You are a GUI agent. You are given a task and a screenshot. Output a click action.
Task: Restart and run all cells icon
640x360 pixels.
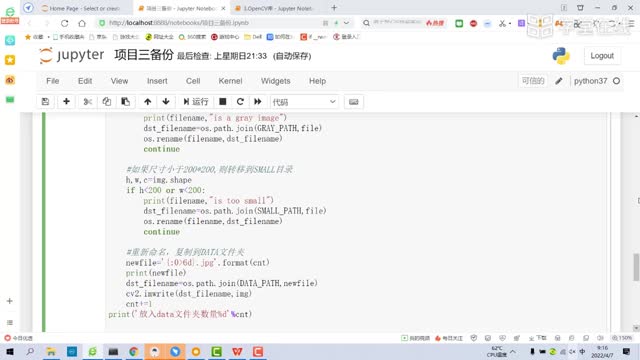click(258, 102)
